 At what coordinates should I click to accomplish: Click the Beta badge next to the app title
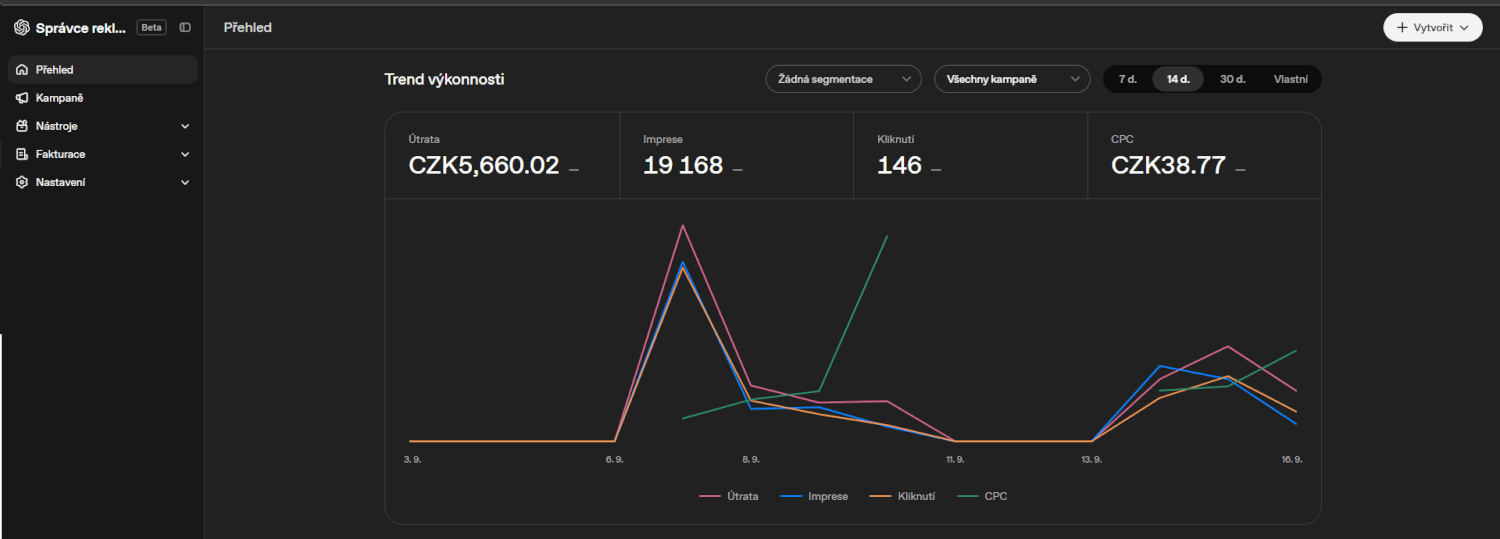coord(151,28)
